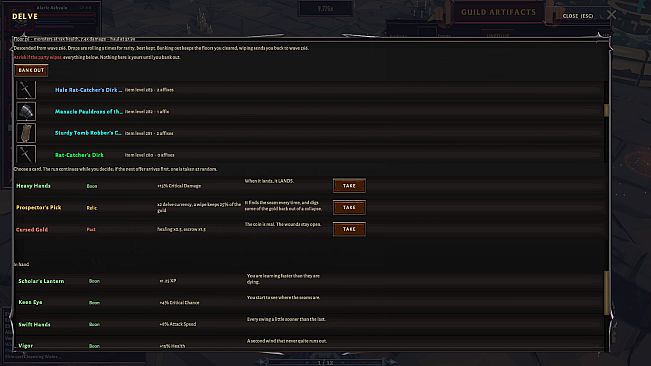
Task: Click the red party wipes warning text
Action: tap(38, 57)
